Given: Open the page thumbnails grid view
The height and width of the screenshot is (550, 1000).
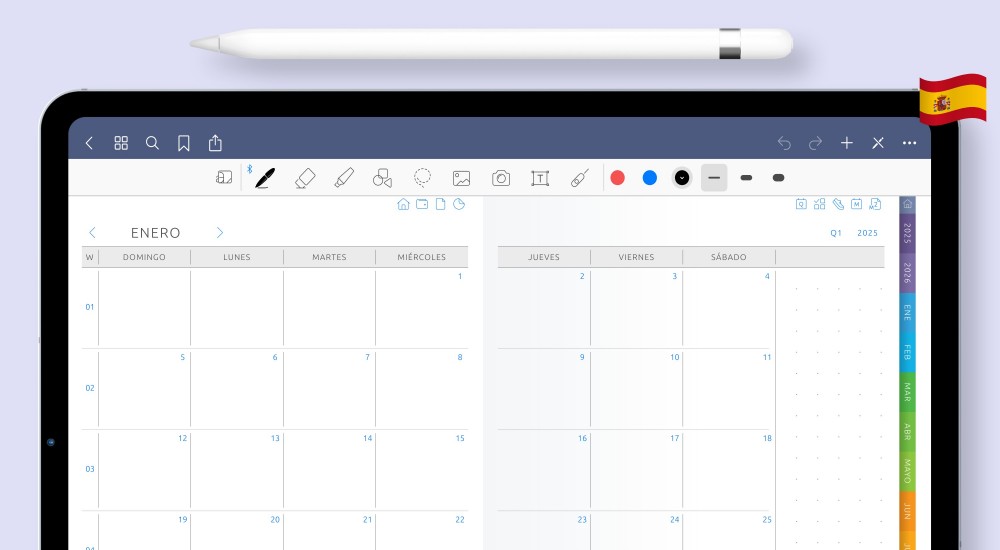Looking at the screenshot, I should 121,143.
